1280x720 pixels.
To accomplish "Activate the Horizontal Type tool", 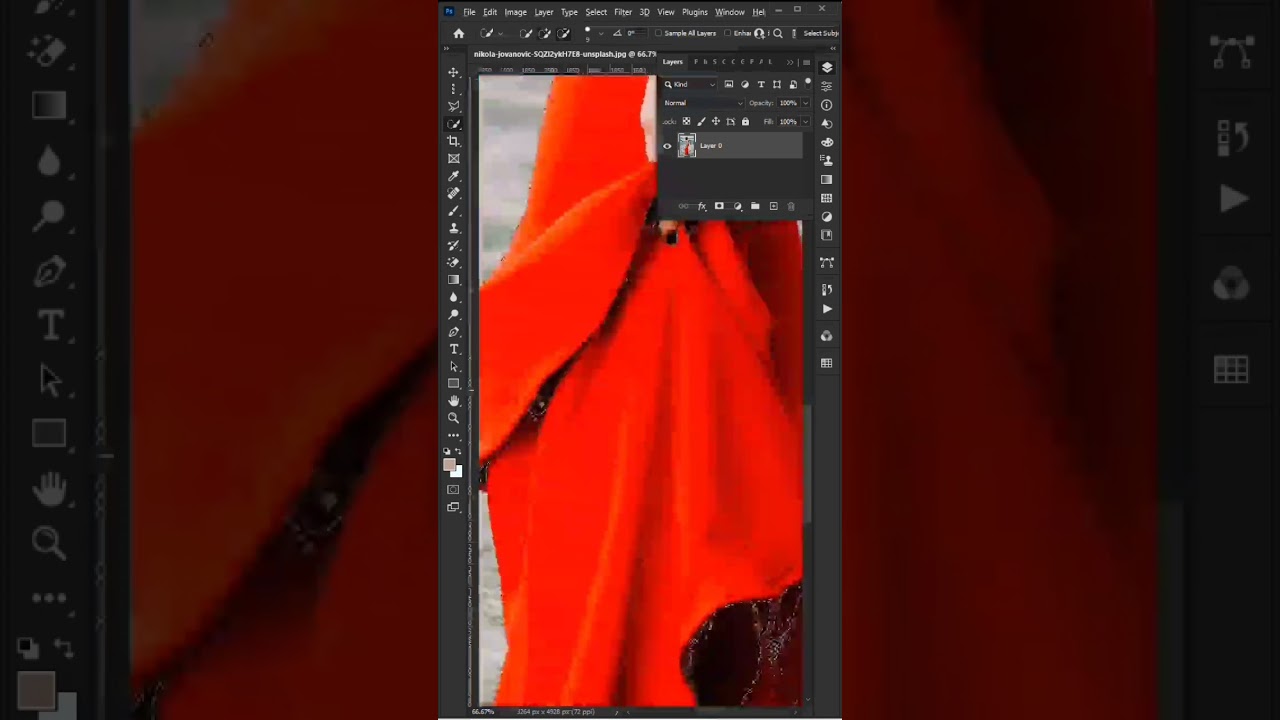I will click(454, 349).
